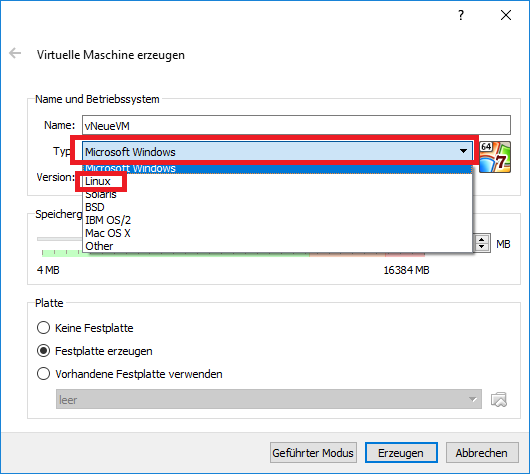Image resolution: width=530 pixels, height=474 pixels.
Task: Click the Abbrechen button
Action: (x=482, y=453)
